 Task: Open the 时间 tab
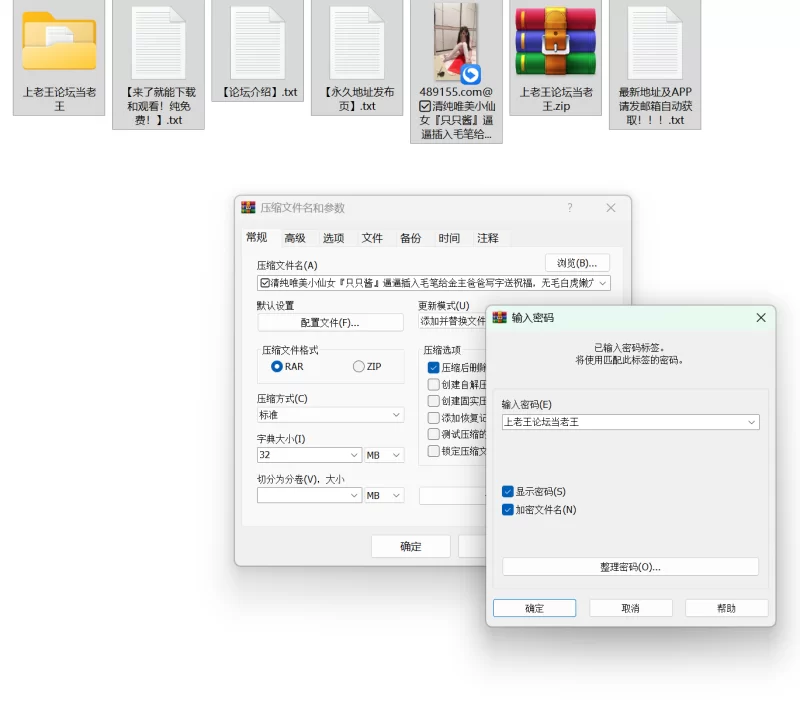pos(449,238)
